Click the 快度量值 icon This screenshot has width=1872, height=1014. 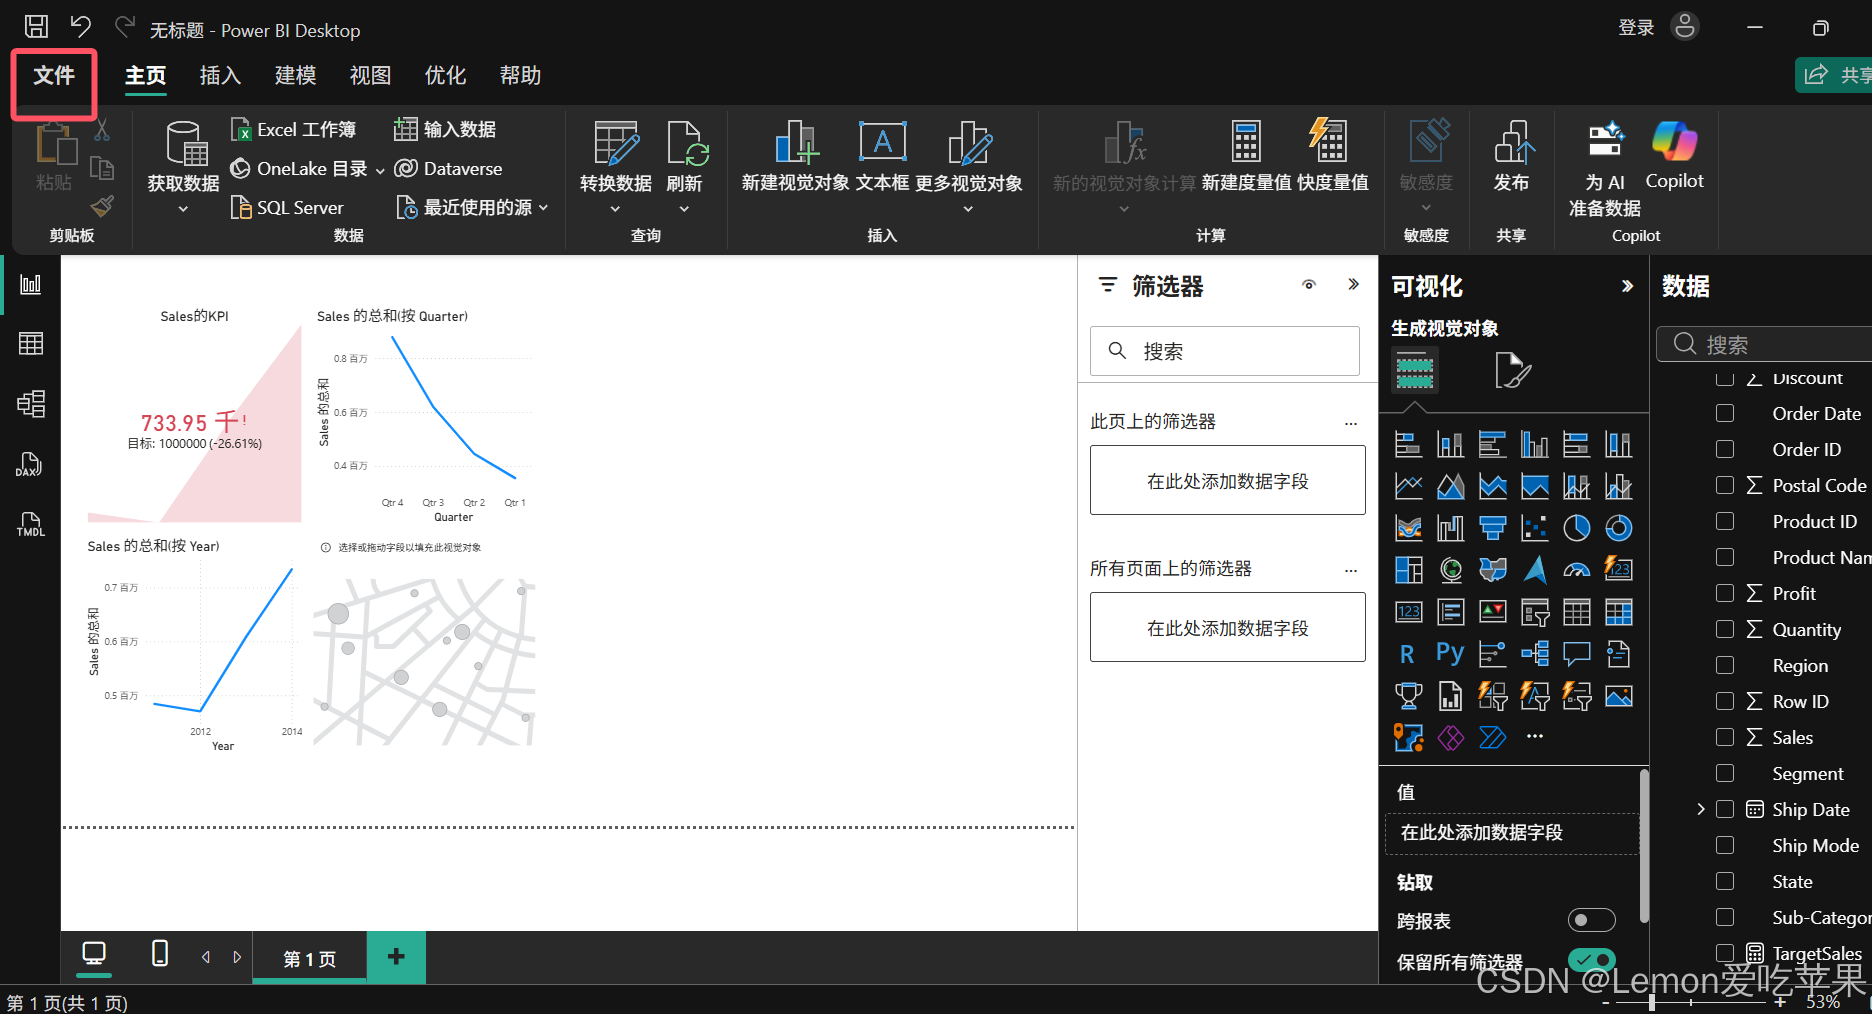[1329, 140]
